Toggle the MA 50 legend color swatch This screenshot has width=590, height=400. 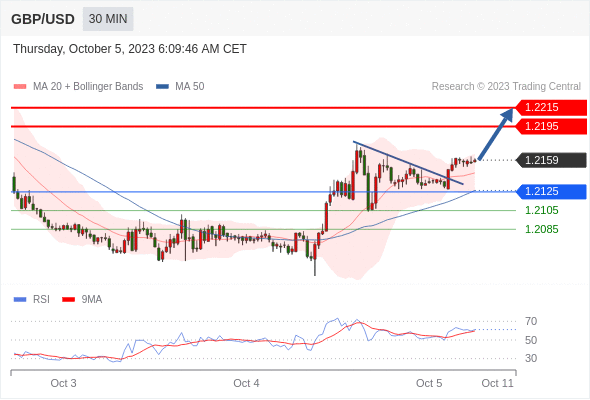(x=162, y=87)
